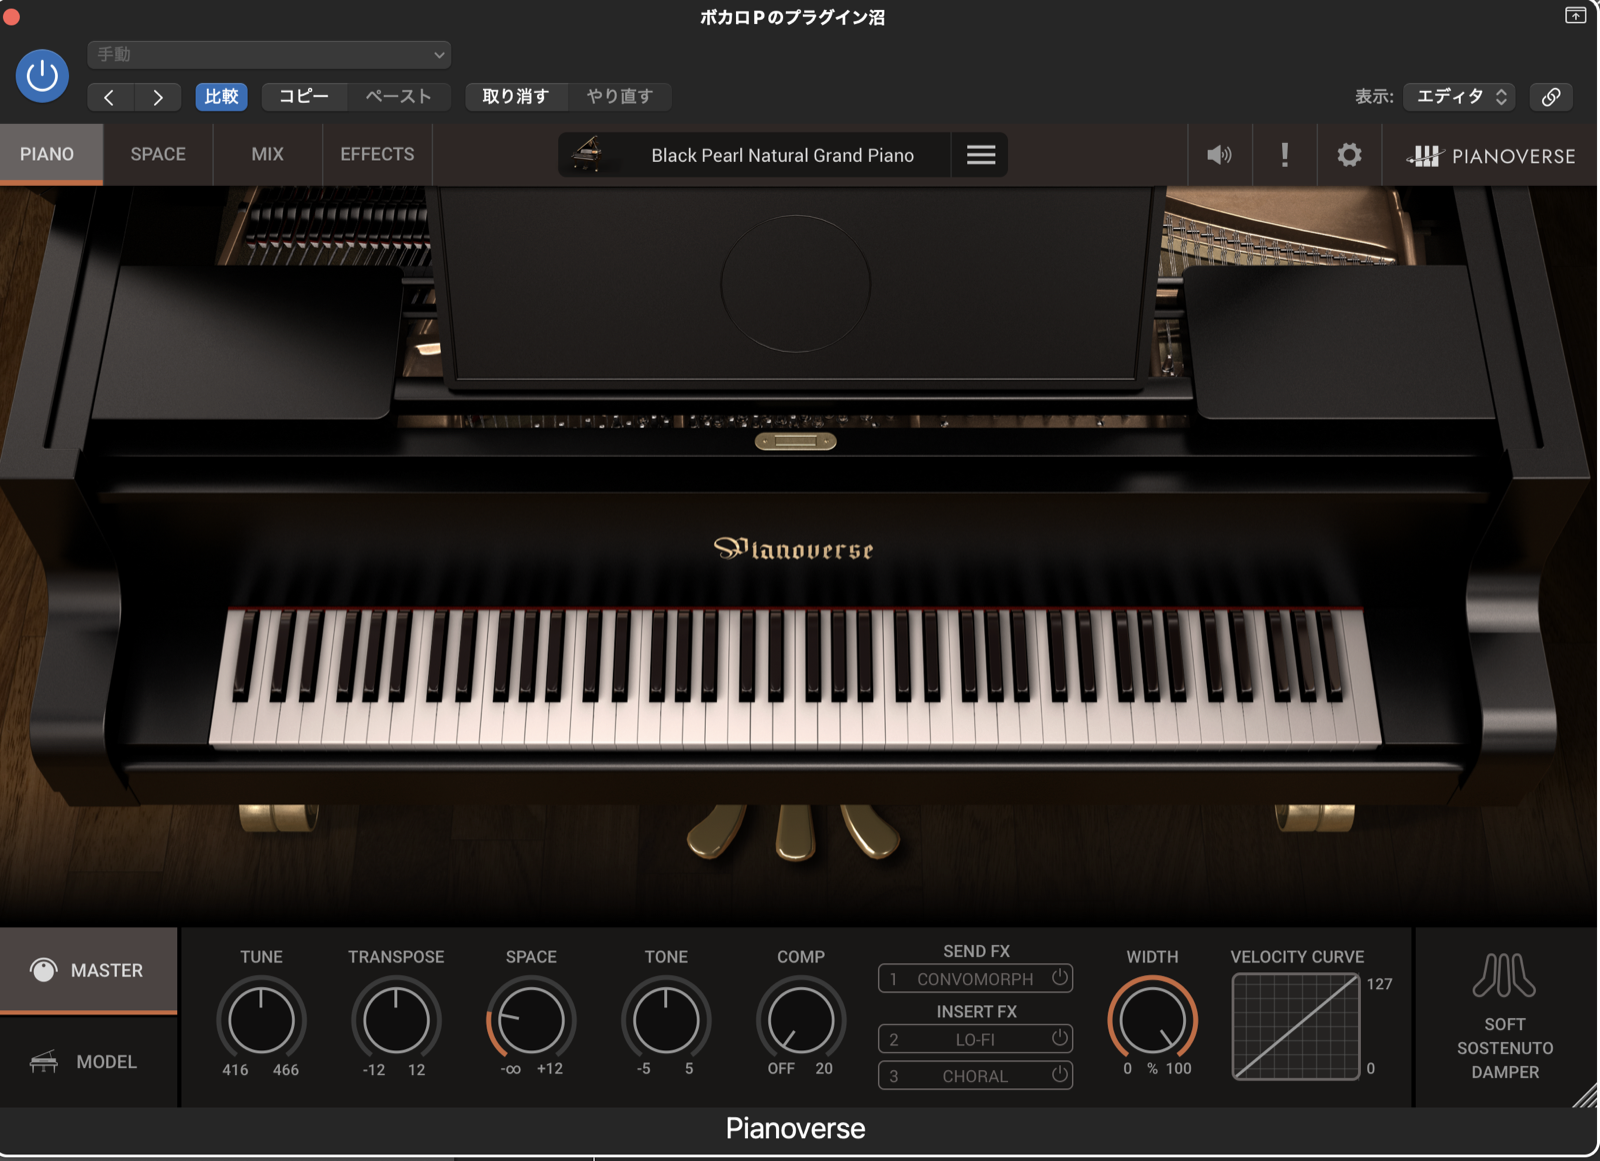Select the CHORAL insert FX slot
The height and width of the screenshot is (1161, 1600).
coord(975,1076)
